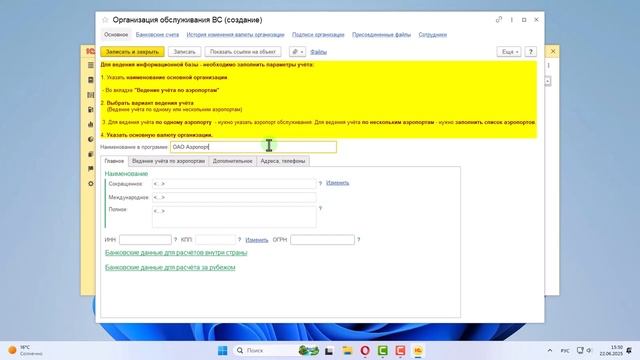Click the Наименование в программе input field

click(253, 147)
